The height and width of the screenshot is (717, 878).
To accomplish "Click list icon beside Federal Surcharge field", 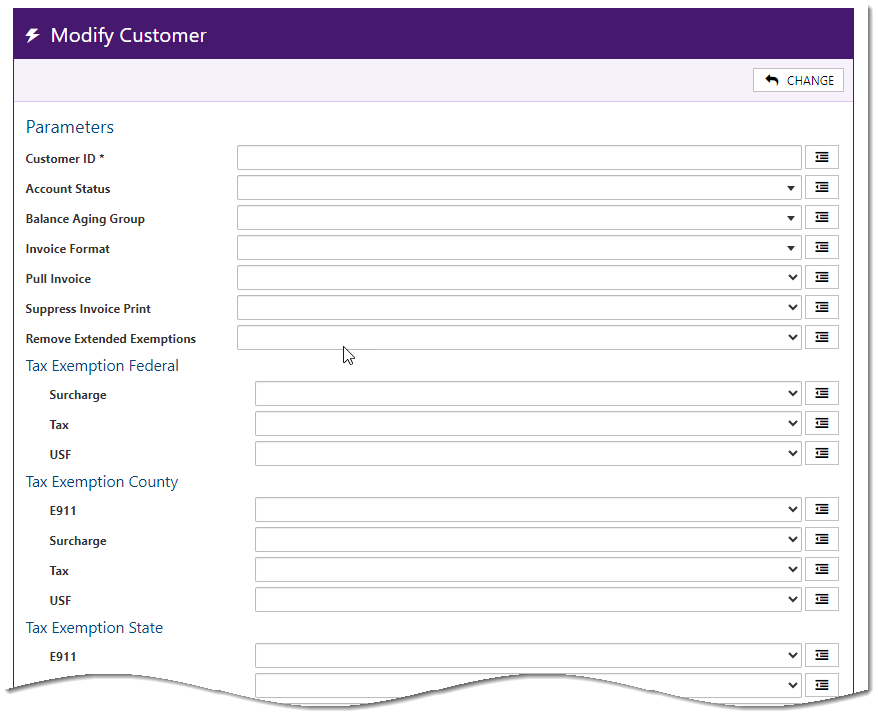I will pyautogui.click(x=821, y=394).
